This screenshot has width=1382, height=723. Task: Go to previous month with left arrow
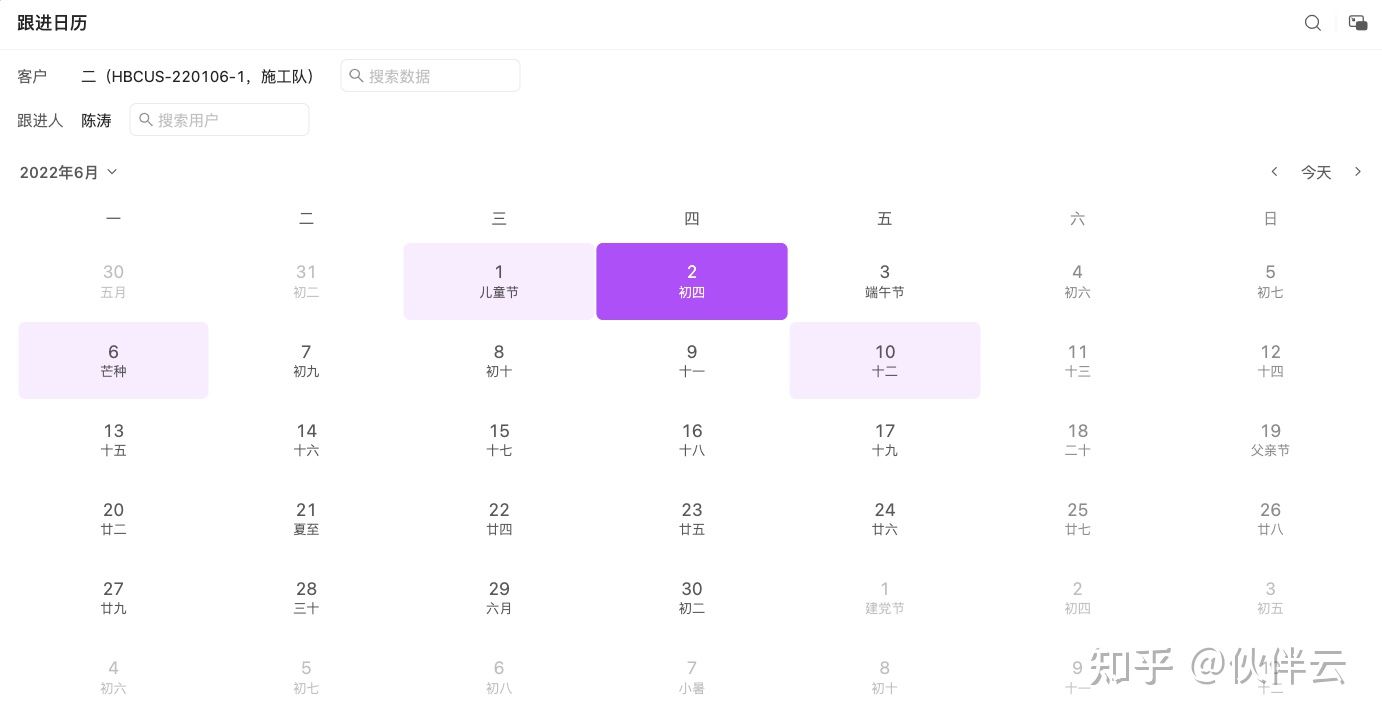click(x=1274, y=172)
